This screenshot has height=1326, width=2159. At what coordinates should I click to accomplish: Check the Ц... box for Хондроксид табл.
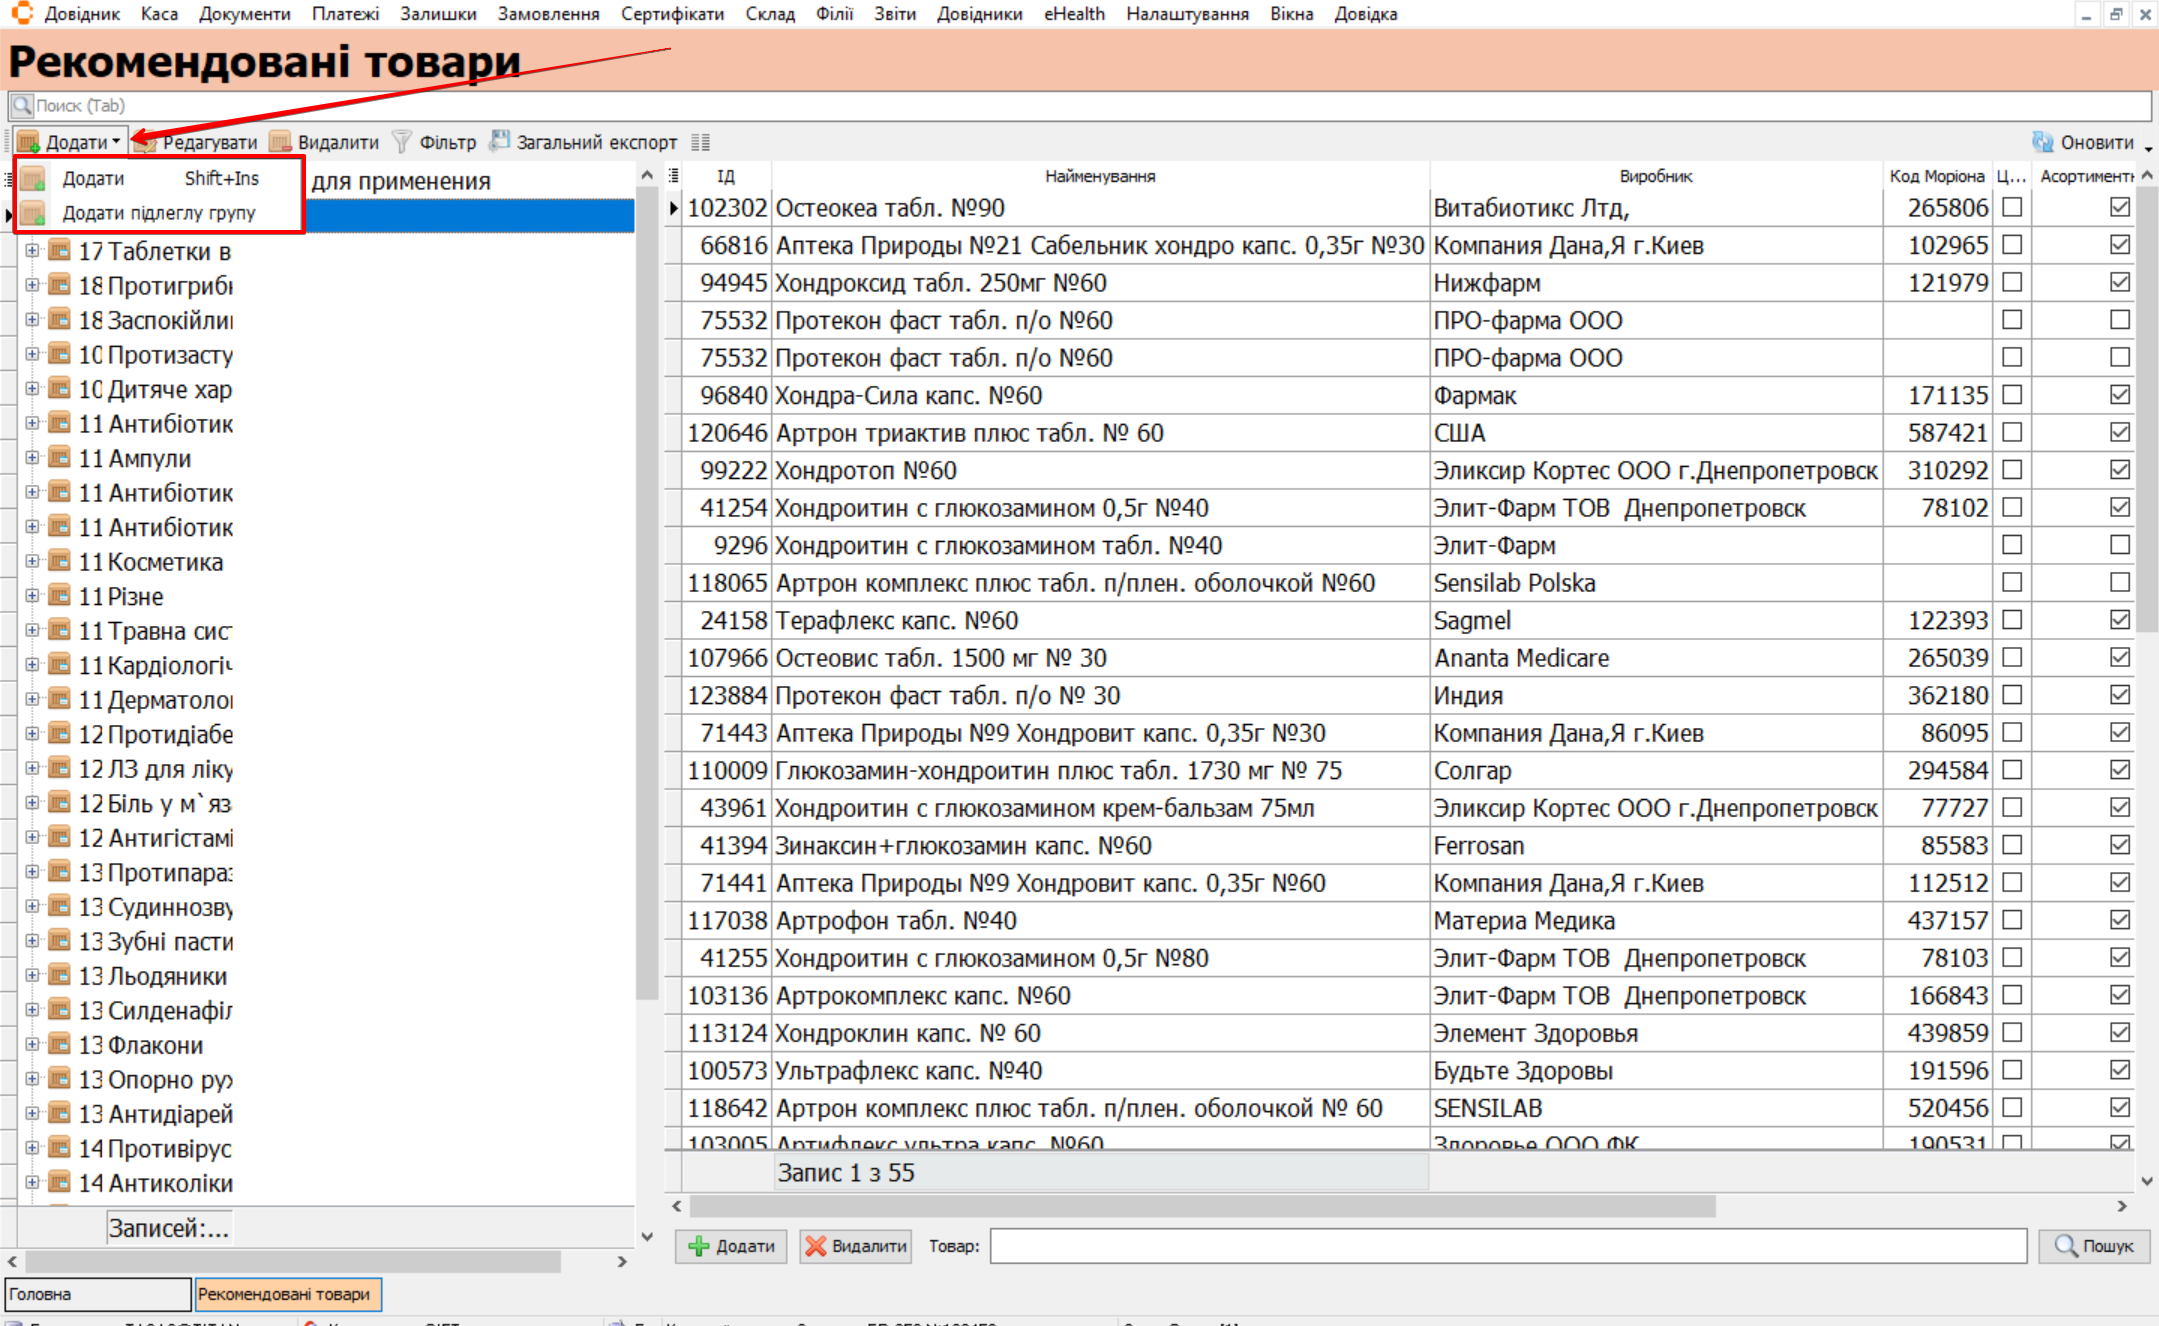click(x=2012, y=282)
